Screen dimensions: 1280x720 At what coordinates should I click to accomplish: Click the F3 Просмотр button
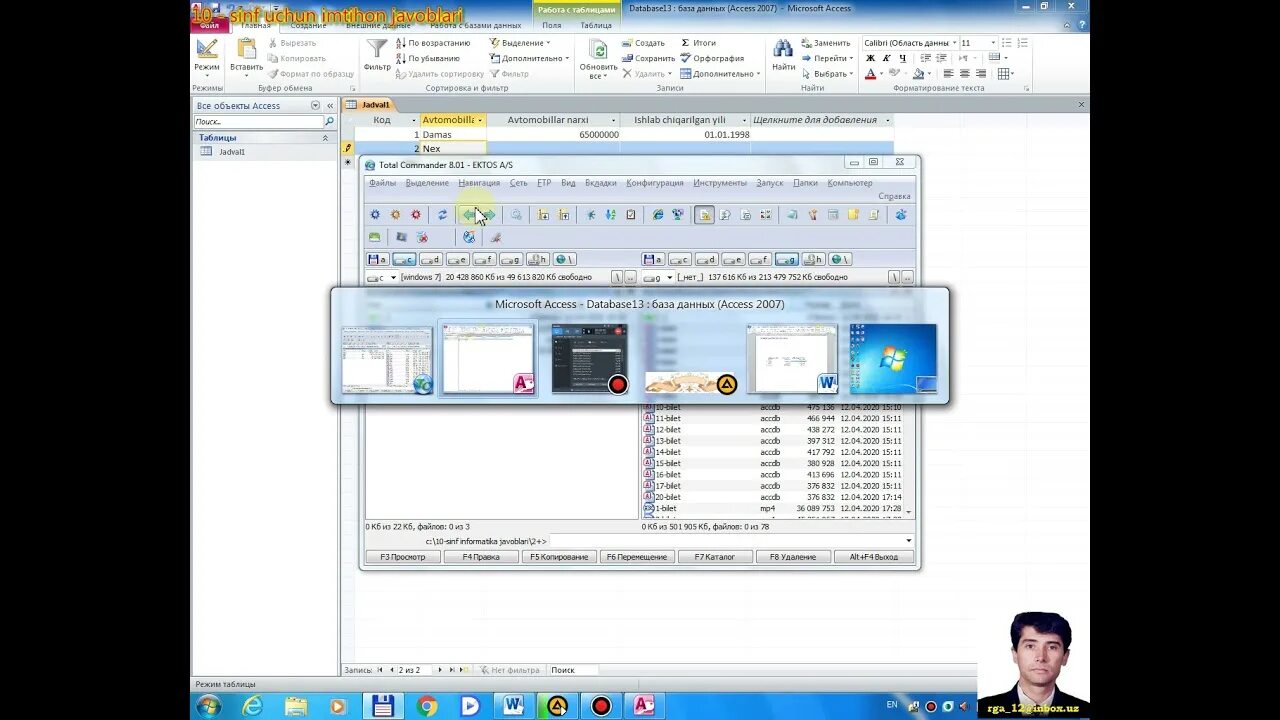[x=402, y=557]
